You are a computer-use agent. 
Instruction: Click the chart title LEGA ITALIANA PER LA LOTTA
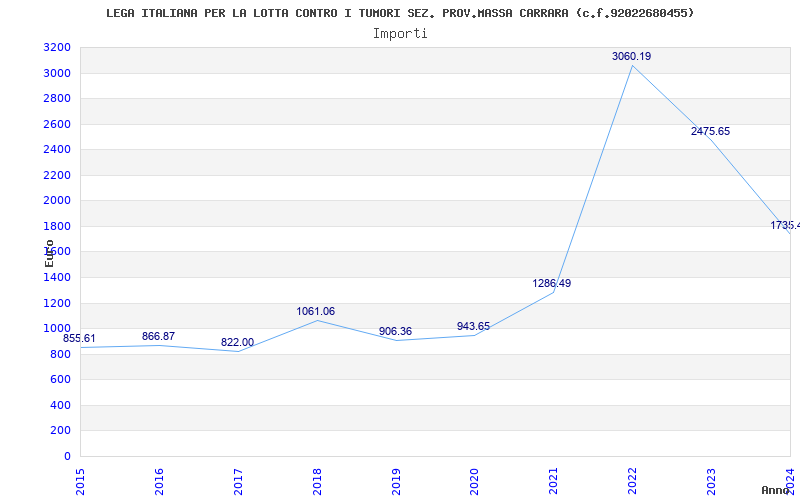400,13
